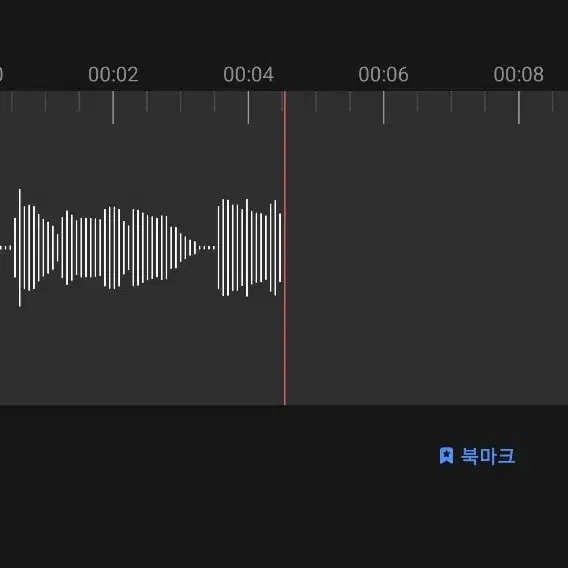Click the silent dotted waveform at far left
568x568 pixels.
5,248
